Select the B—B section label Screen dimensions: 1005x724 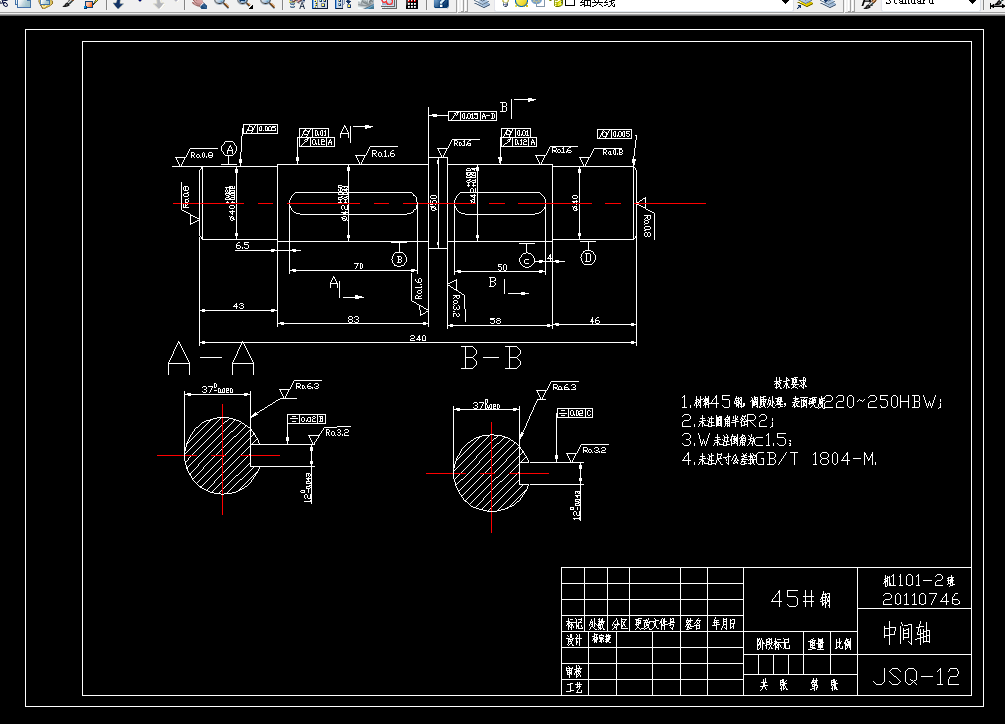tap(492, 358)
